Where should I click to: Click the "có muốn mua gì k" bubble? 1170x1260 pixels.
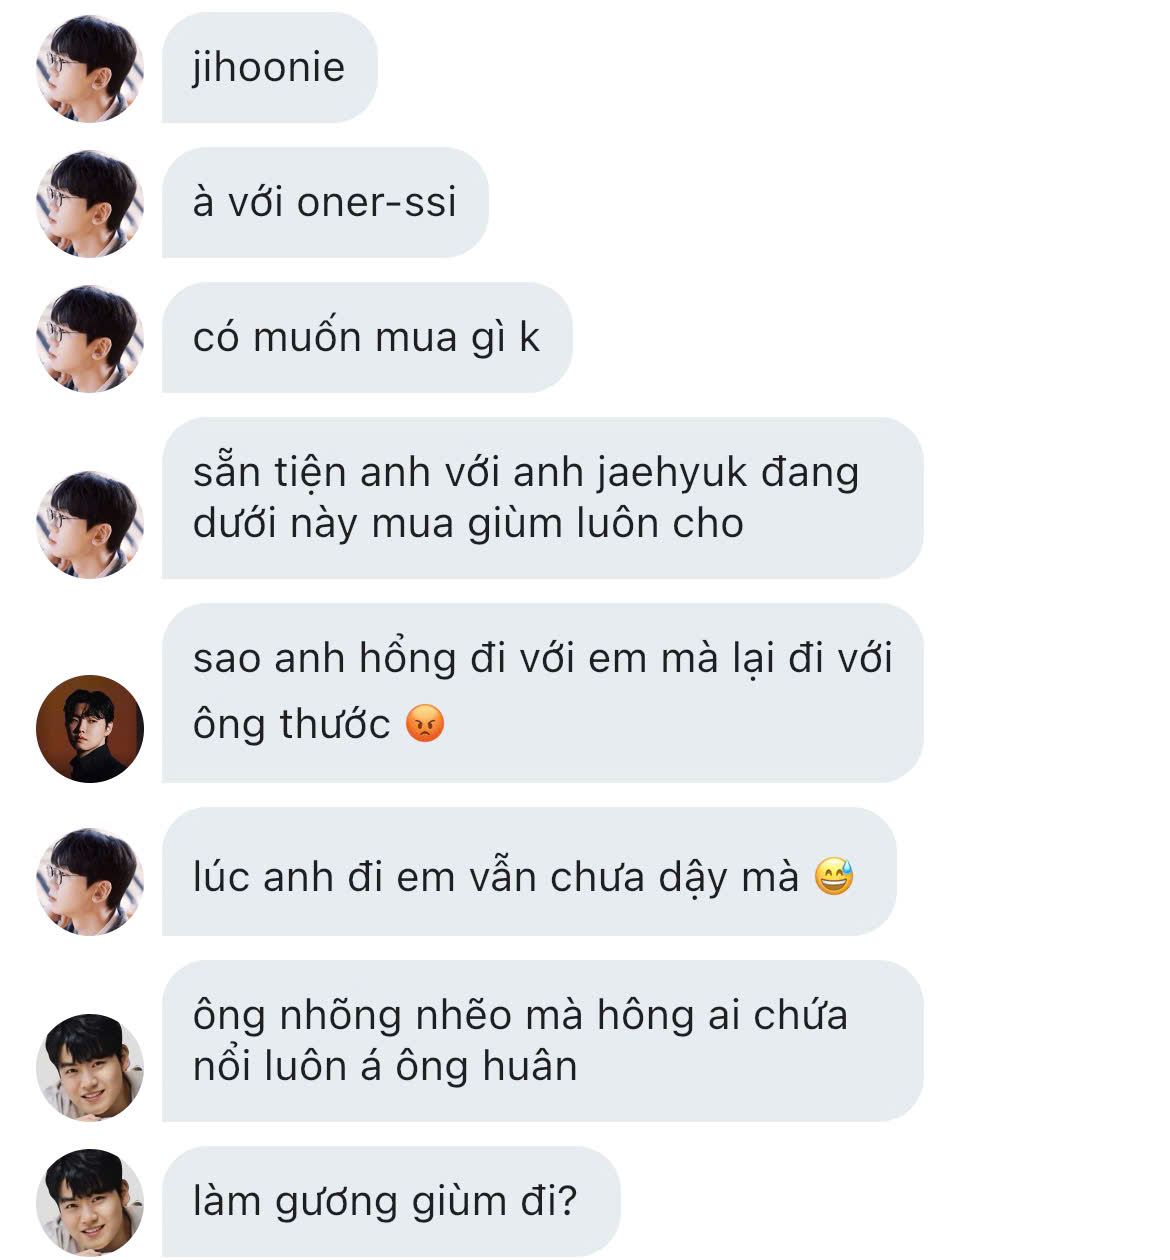tap(367, 338)
